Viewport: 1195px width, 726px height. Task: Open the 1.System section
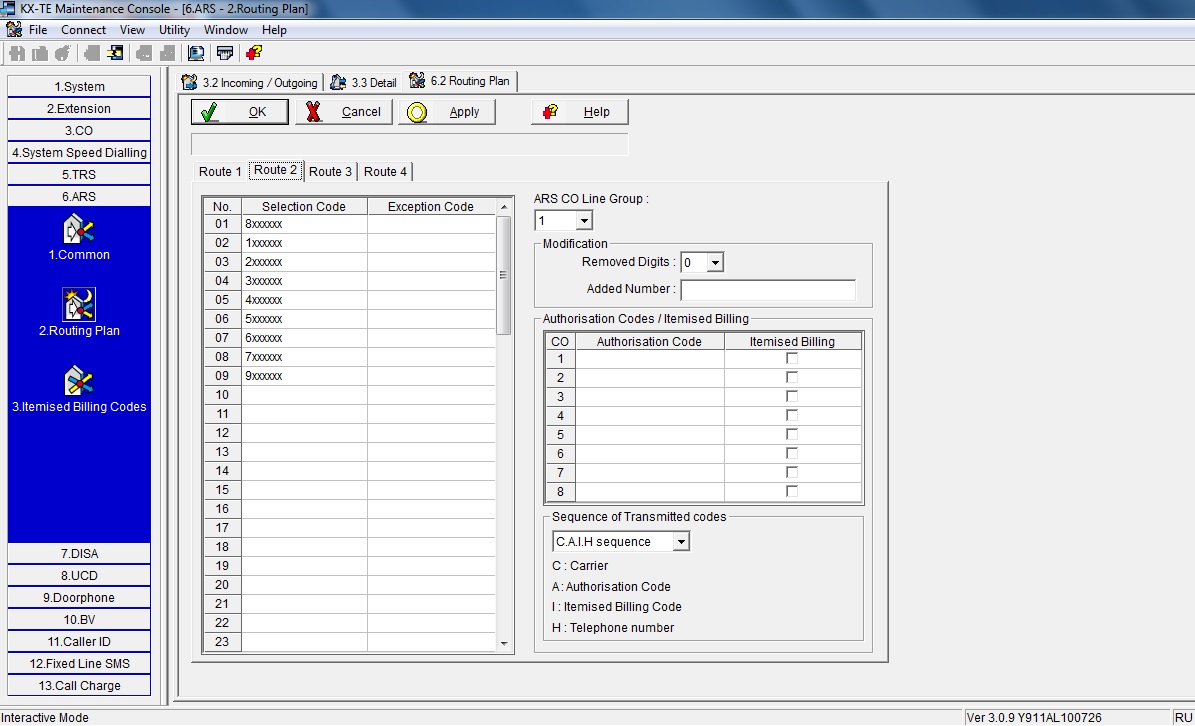79,86
